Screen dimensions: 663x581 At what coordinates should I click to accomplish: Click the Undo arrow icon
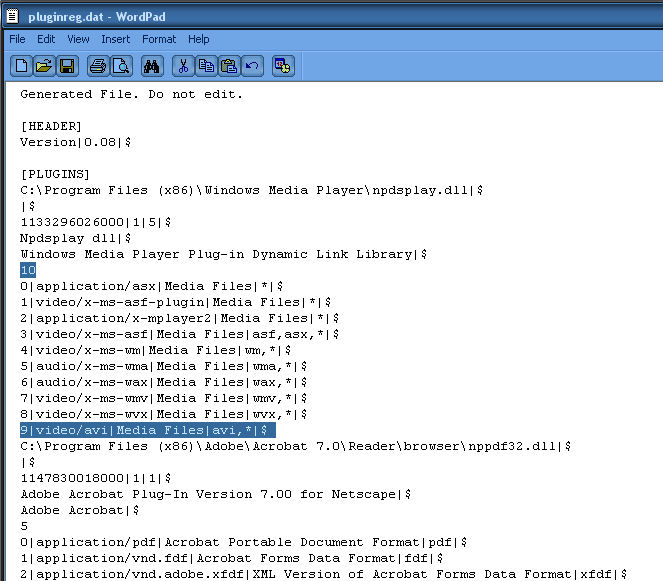252,66
